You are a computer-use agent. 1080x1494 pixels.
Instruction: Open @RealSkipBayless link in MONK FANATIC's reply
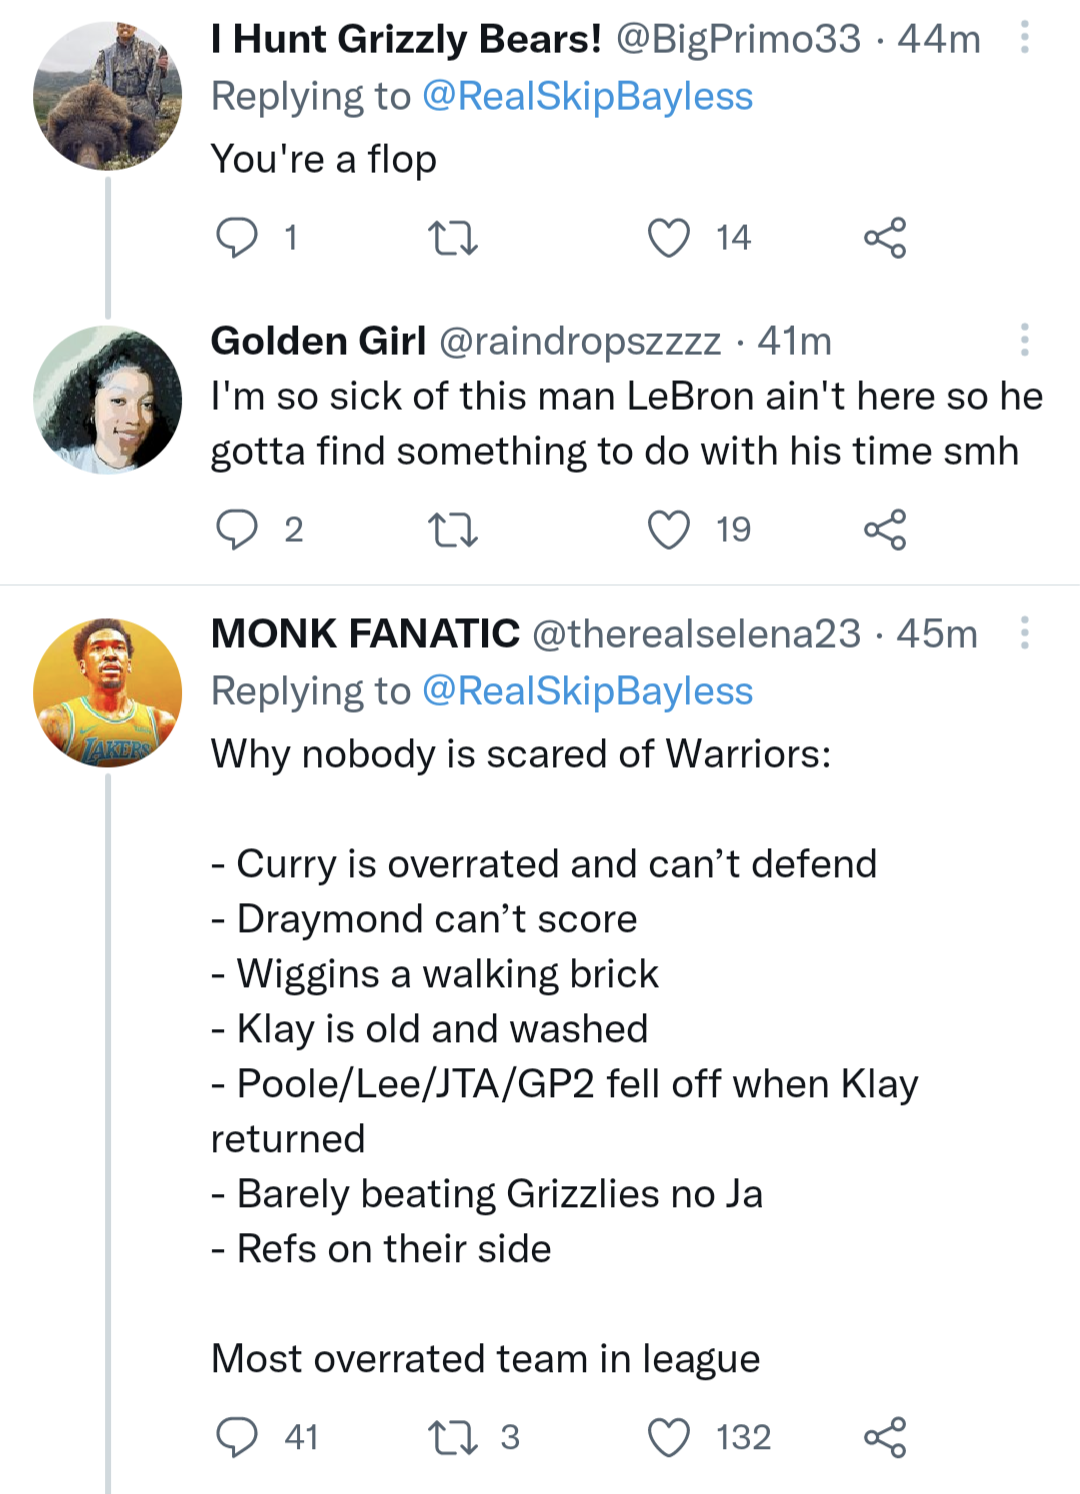coord(587,691)
